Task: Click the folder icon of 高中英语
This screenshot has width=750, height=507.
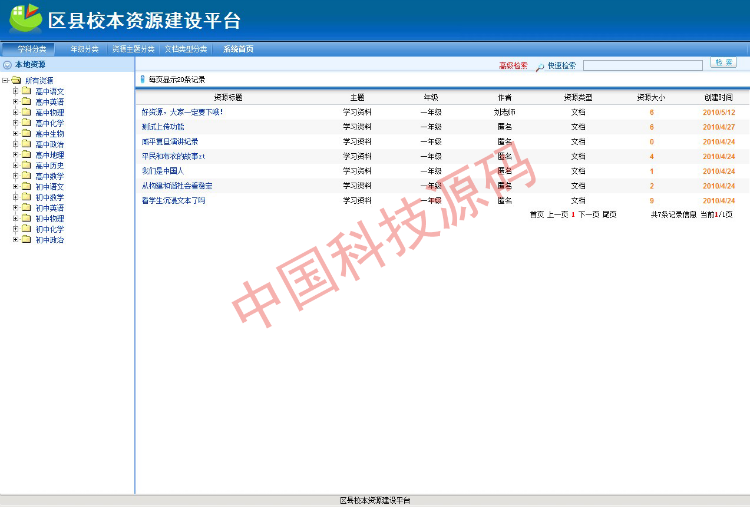Action: [27, 101]
